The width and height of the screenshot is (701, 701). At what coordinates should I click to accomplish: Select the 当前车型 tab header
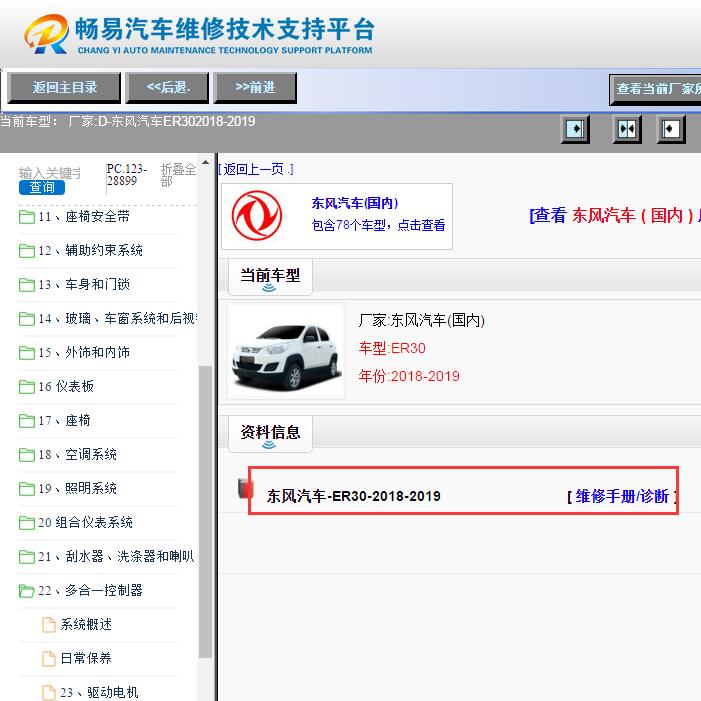coord(270,276)
